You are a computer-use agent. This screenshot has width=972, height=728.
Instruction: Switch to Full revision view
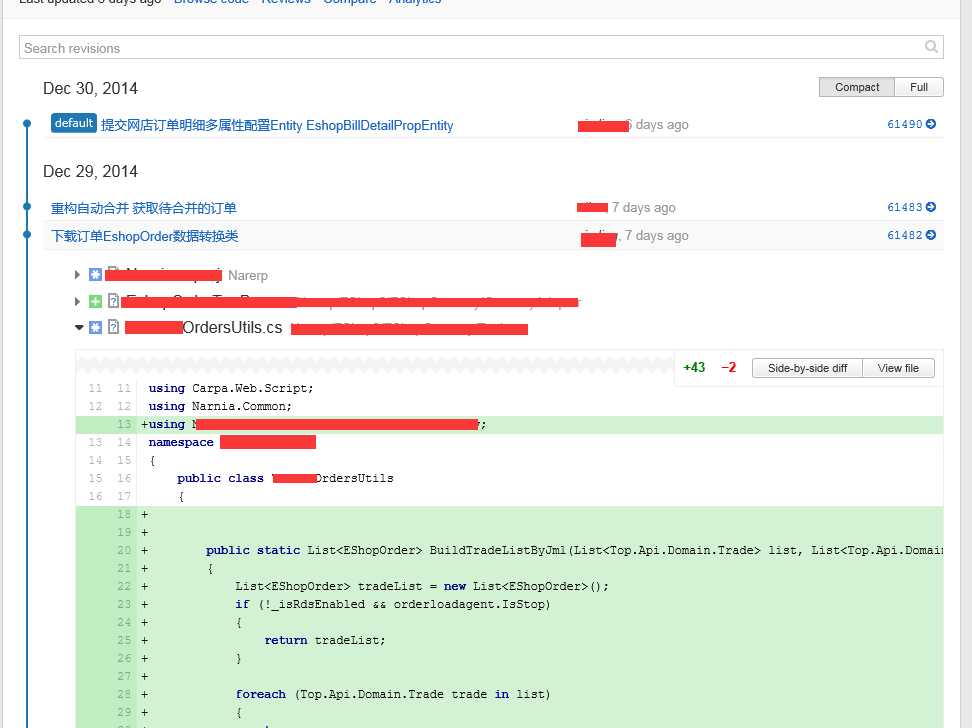(x=919, y=87)
